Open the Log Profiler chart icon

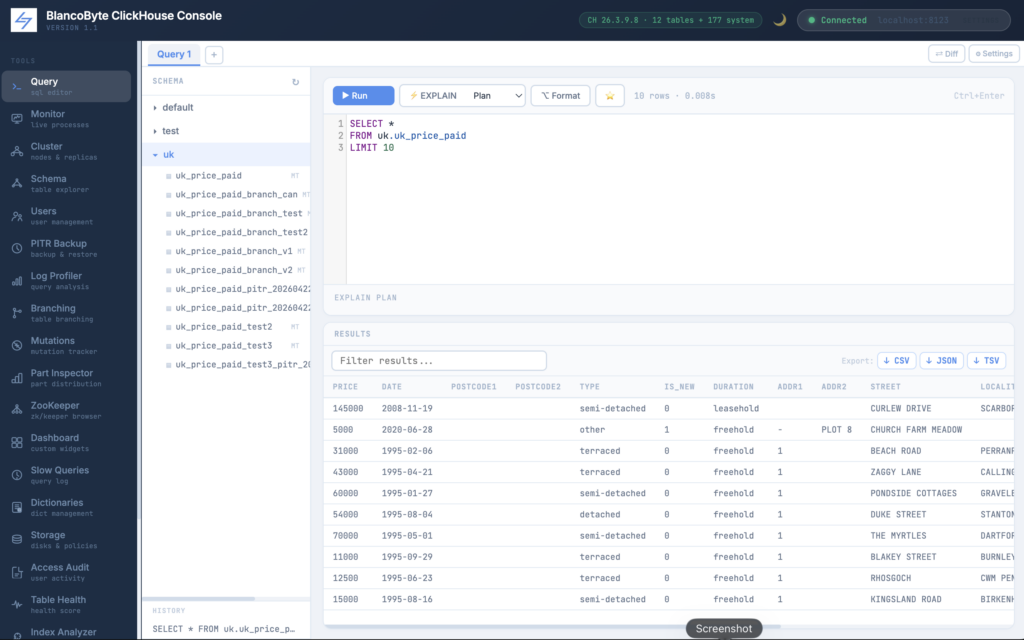pyautogui.click(x=17, y=281)
